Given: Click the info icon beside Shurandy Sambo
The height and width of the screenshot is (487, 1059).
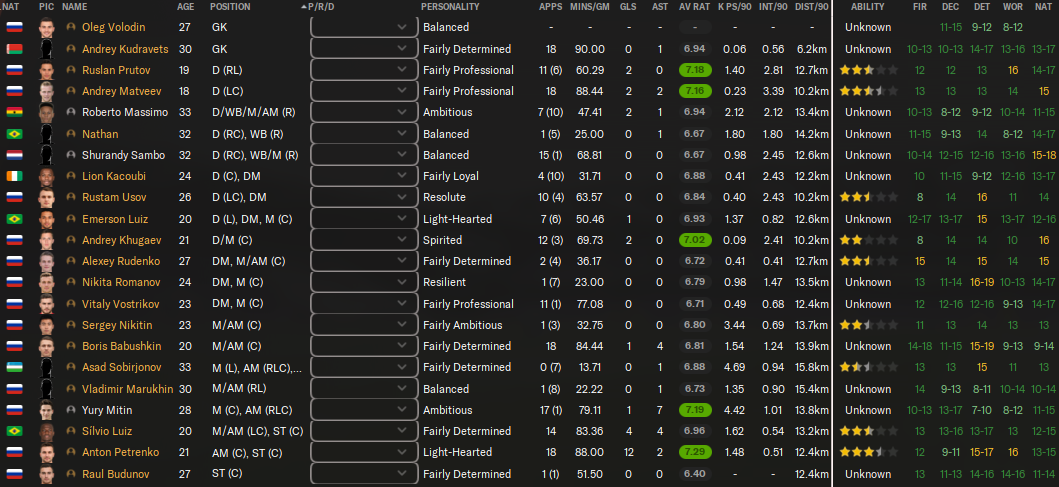Looking at the screenshot, I should (x=71, y=155).
